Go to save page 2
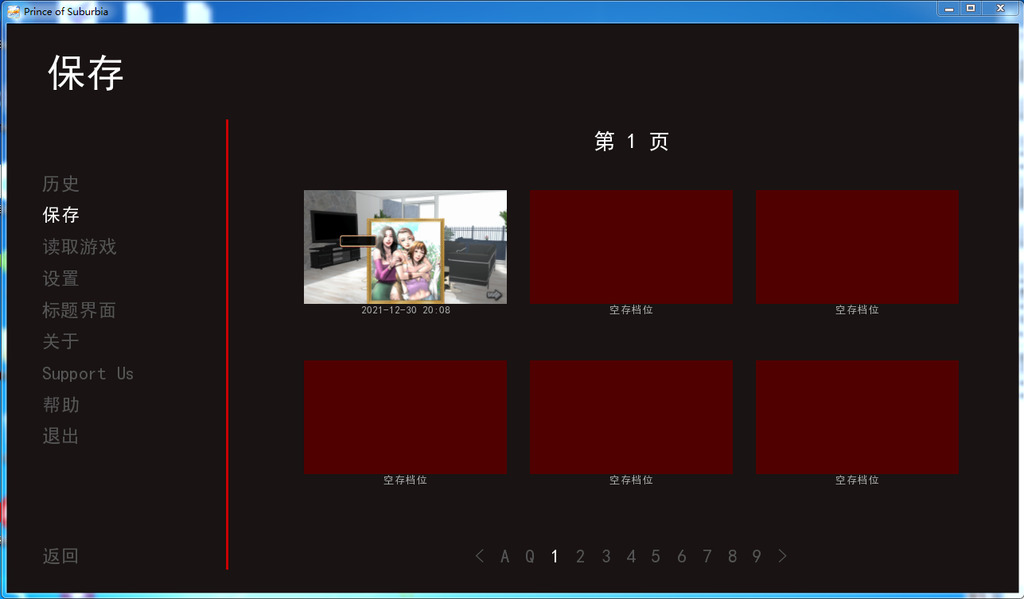This screenshot has width=1024, height=599. [x=580, y=556]
